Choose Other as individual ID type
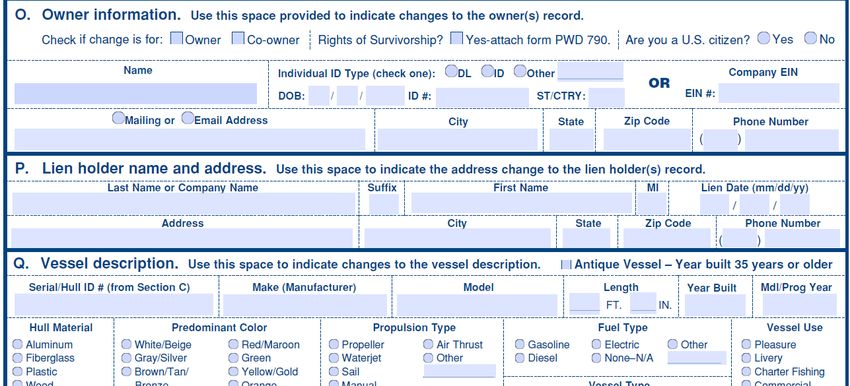This screenshot has height=386, width=850. [520, 71]
